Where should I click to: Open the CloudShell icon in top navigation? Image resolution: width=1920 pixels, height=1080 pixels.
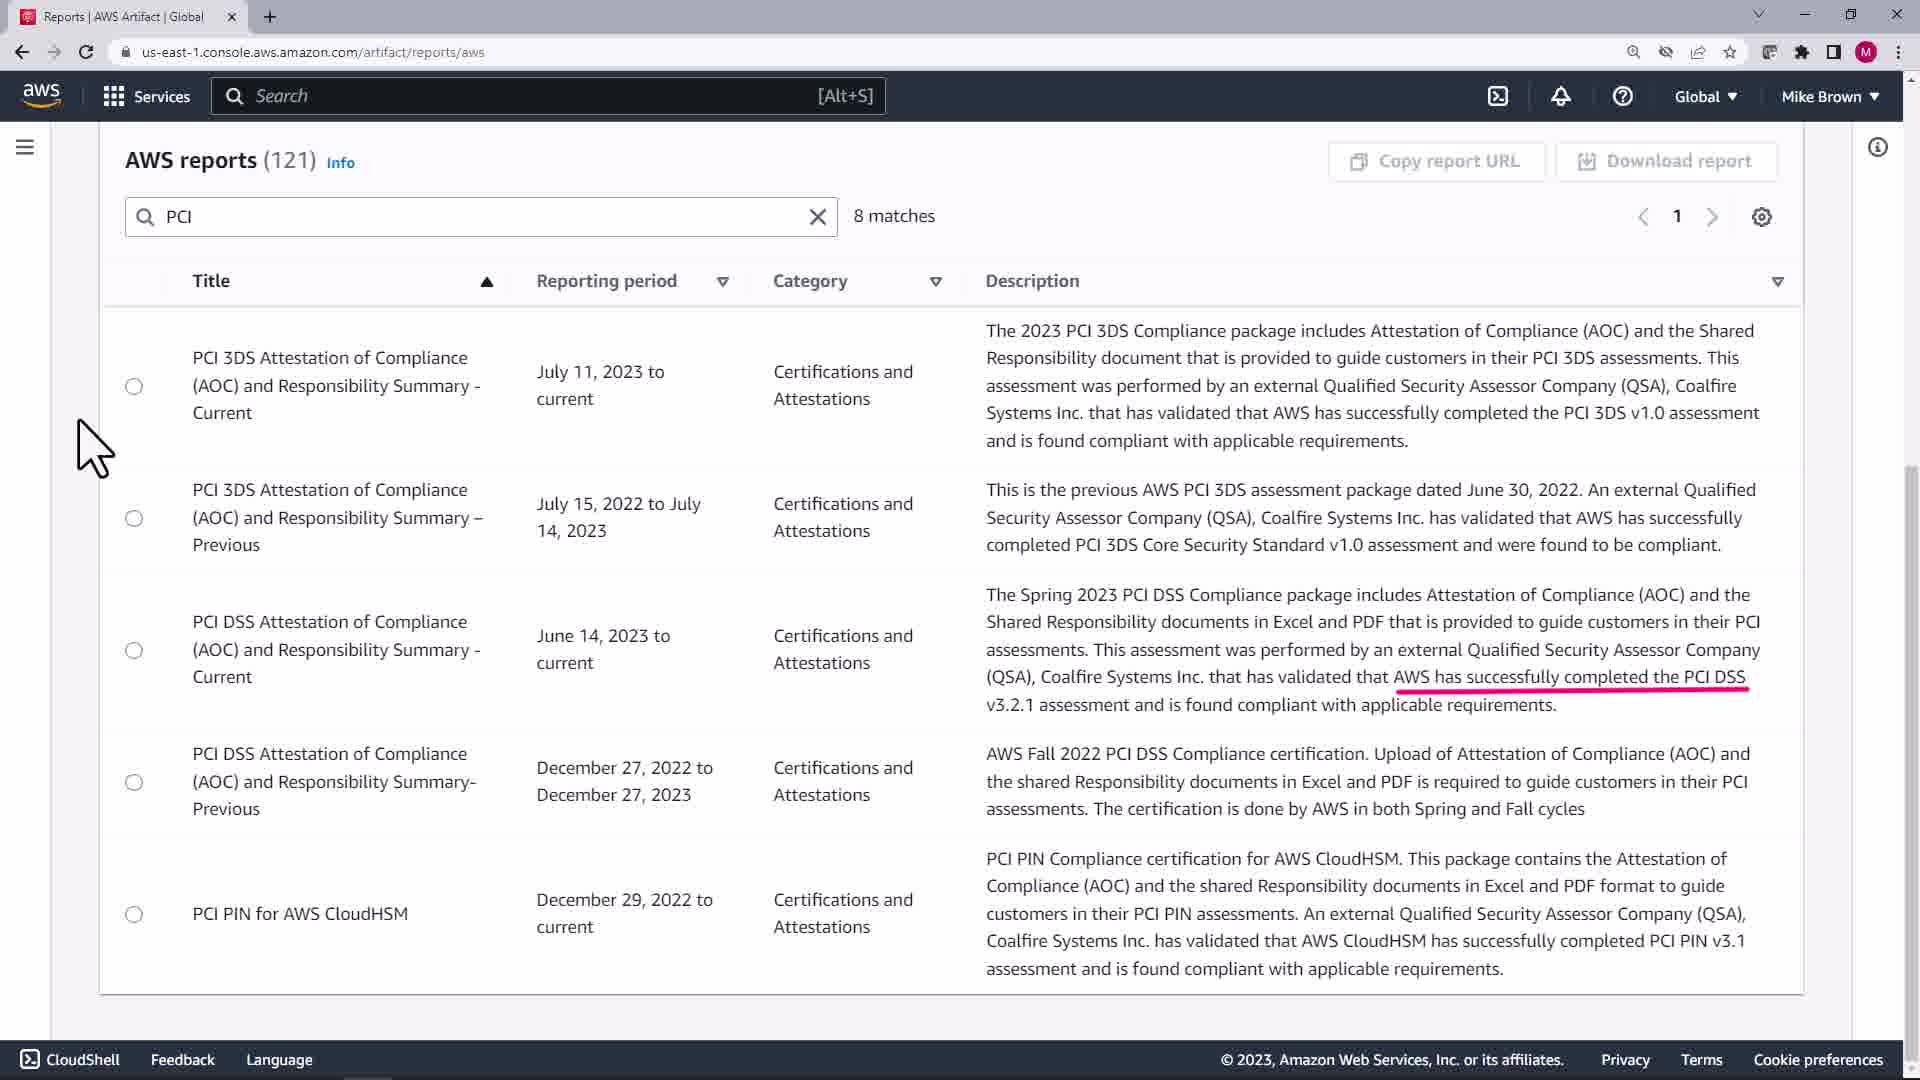[1497, 96]
